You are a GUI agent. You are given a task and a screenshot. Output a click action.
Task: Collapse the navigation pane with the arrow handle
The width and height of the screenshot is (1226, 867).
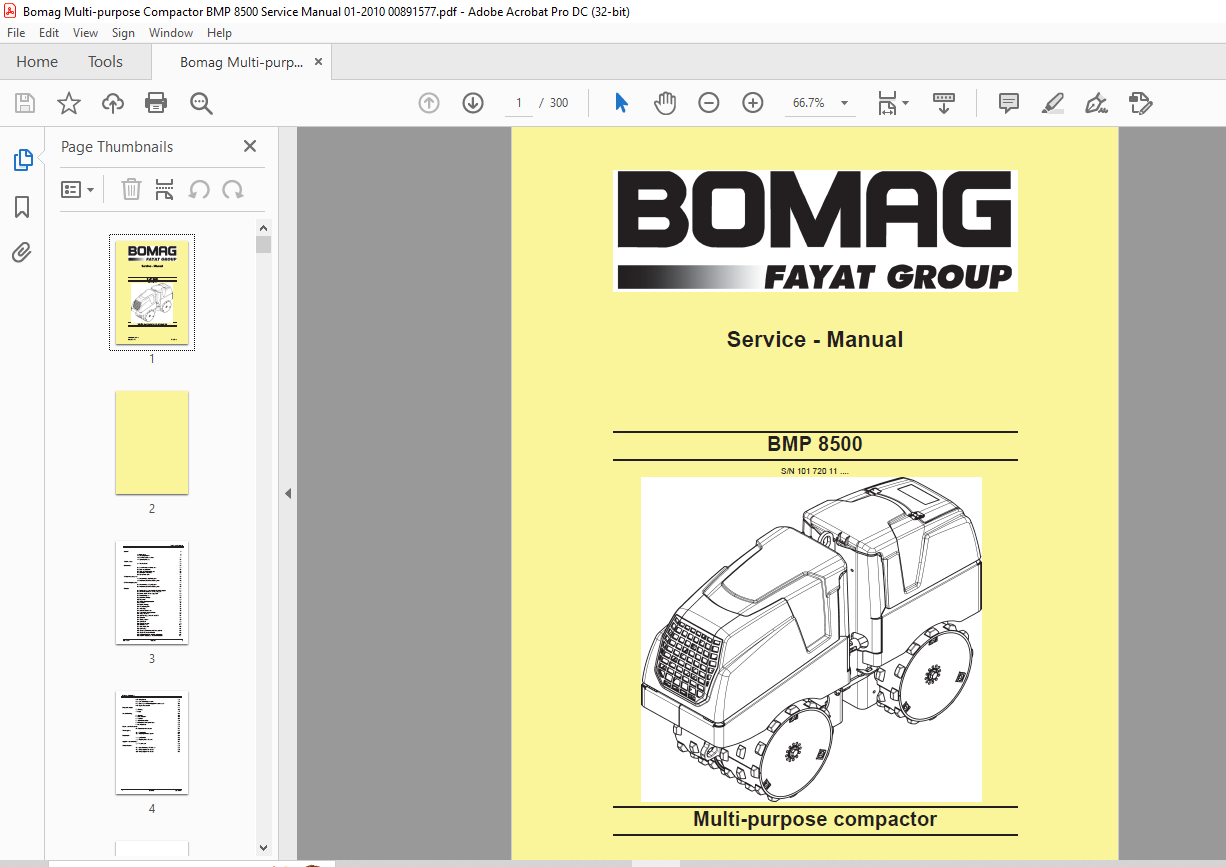click(x=288, y=493)
